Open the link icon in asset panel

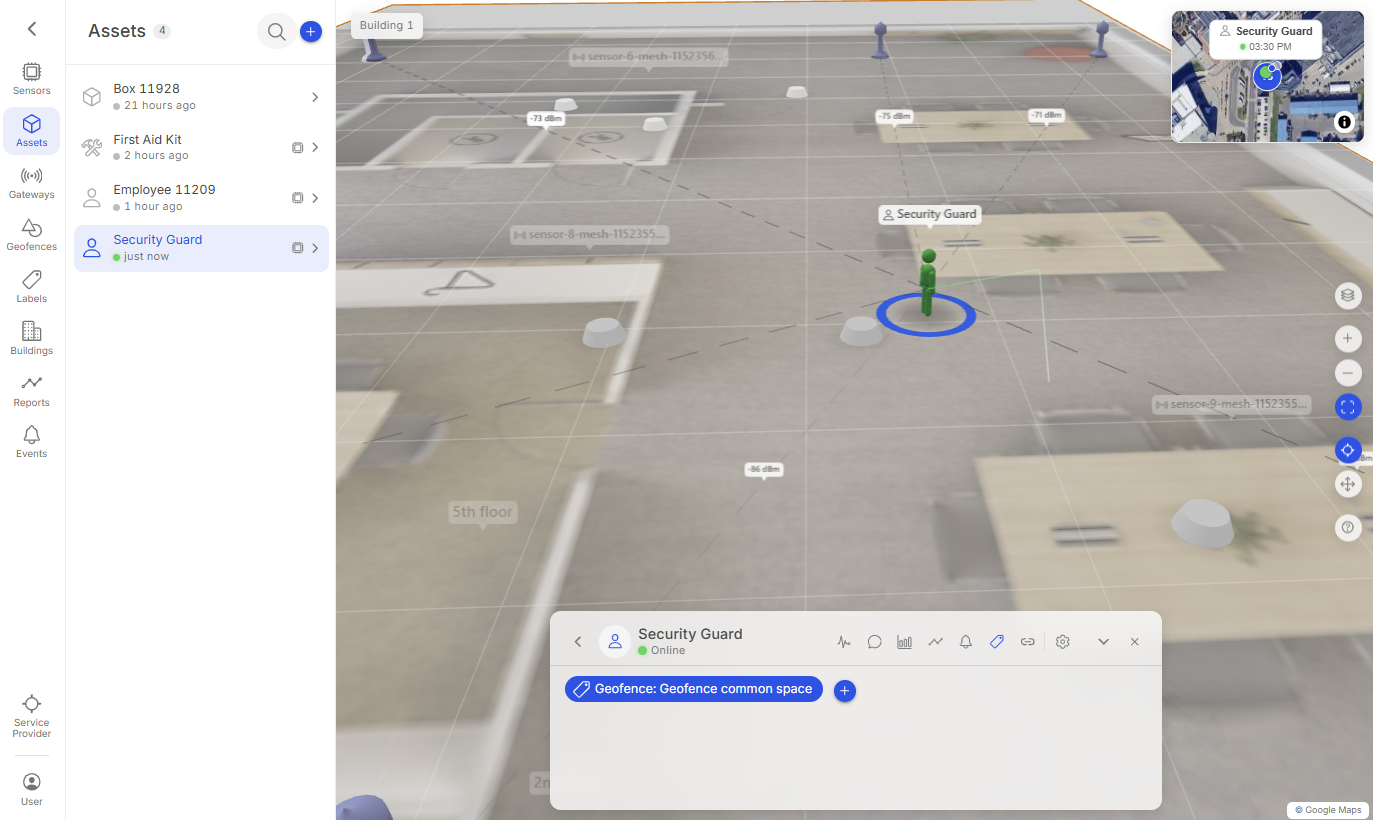coord(1027,642)
